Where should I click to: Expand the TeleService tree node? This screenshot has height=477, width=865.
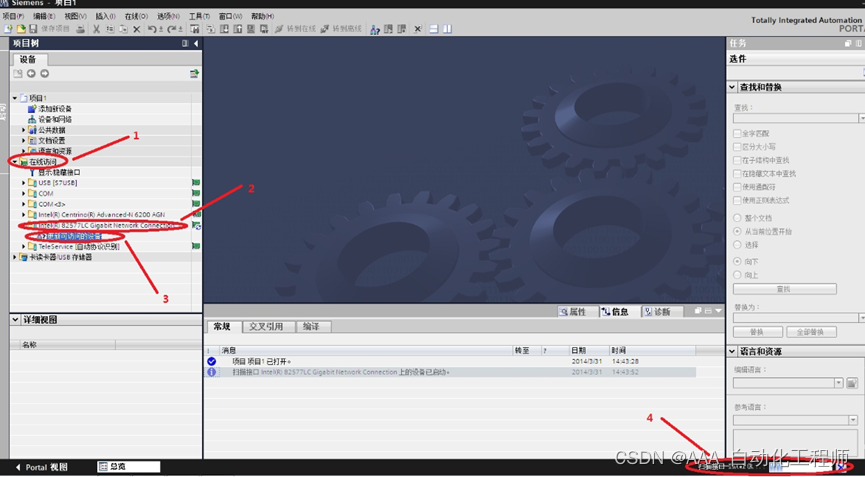[x=24, y=246]
